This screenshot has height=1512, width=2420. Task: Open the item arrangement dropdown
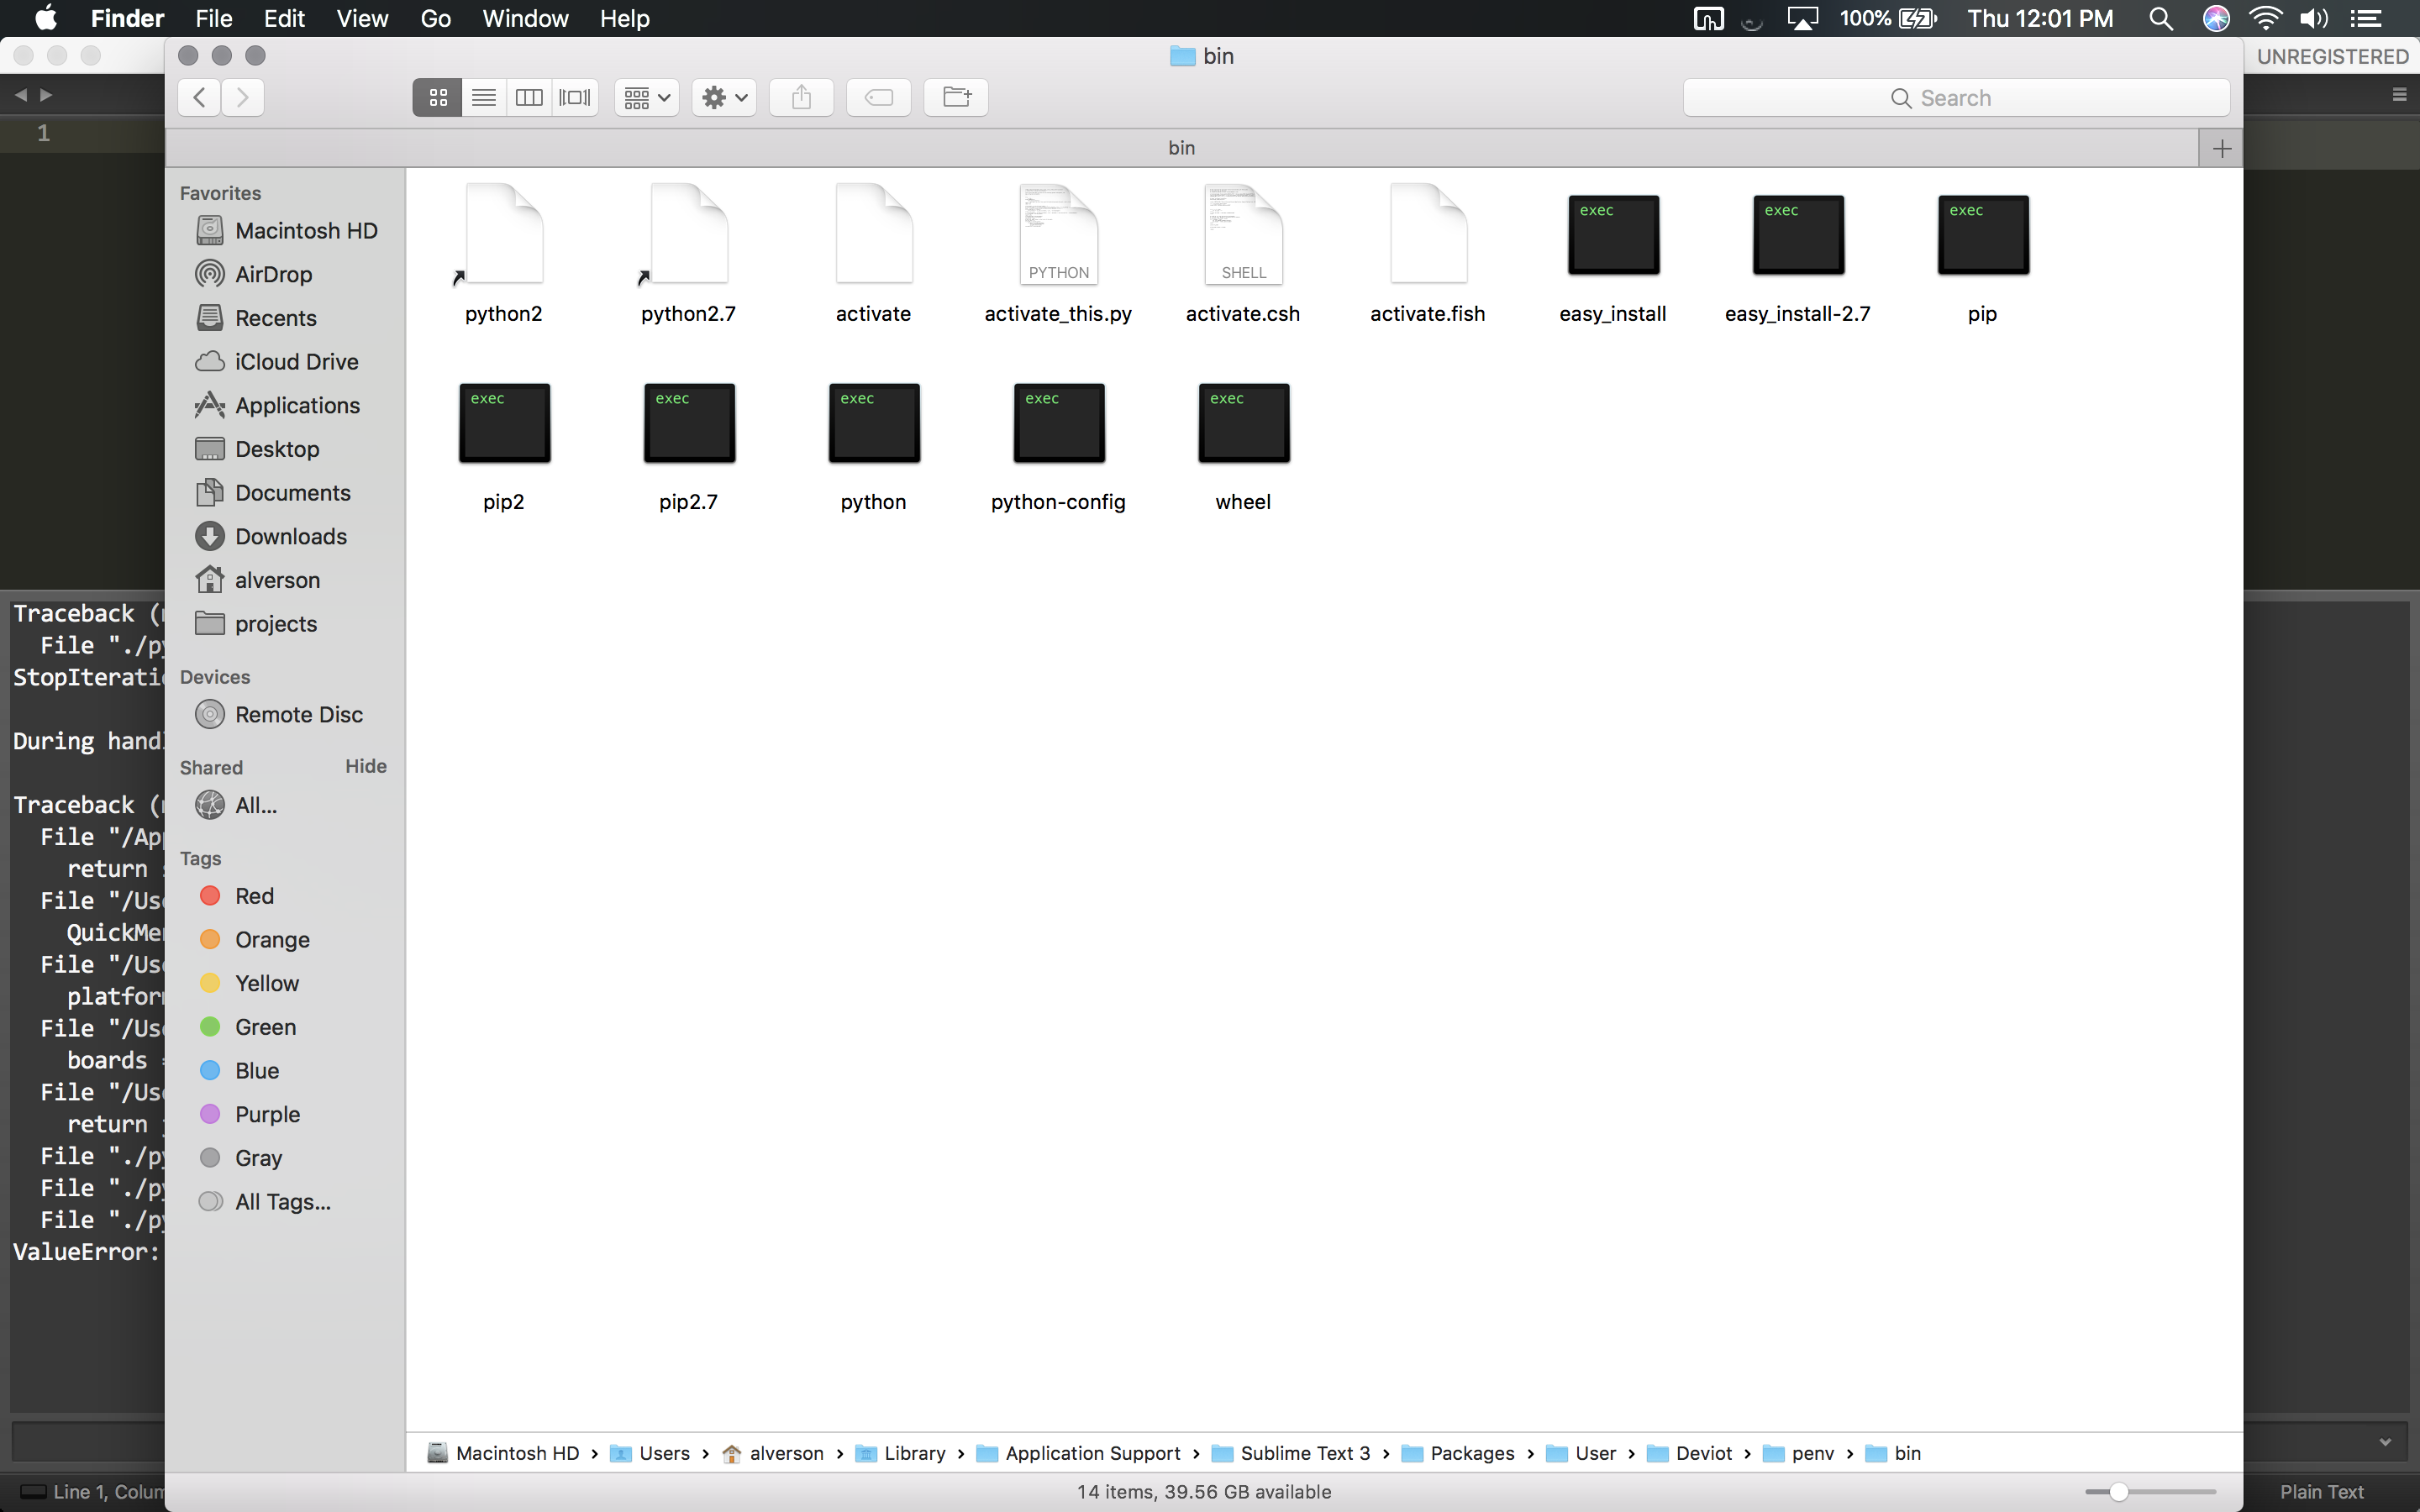click(x=645, y=97)
